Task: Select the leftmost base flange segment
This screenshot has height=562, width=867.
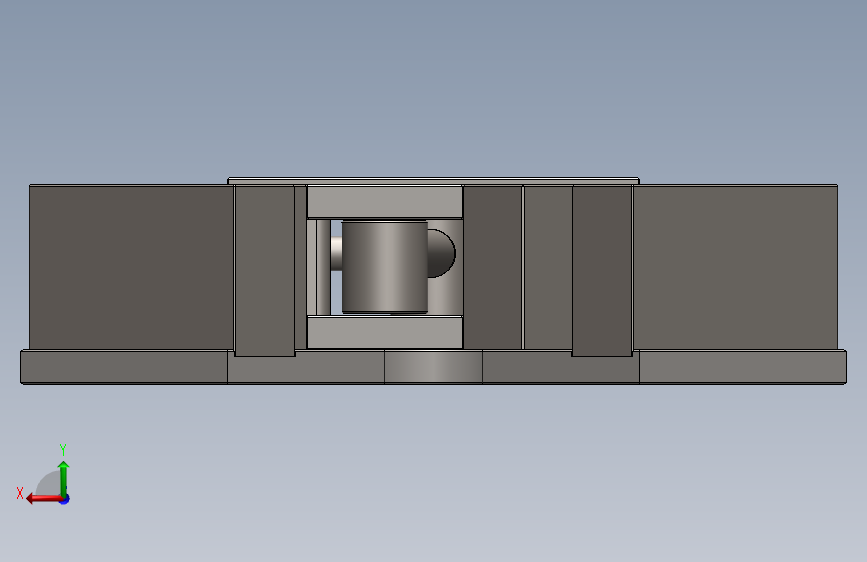Action: (x=124, y=367)
